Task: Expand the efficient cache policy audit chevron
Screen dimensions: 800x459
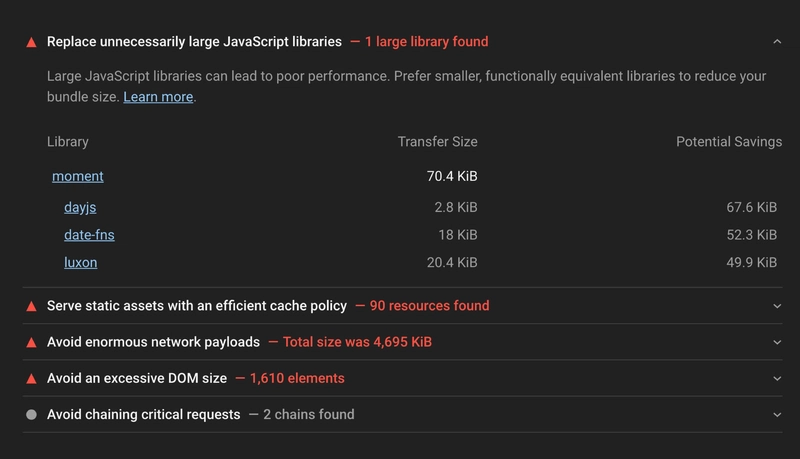Action: (x=777, y=306)
